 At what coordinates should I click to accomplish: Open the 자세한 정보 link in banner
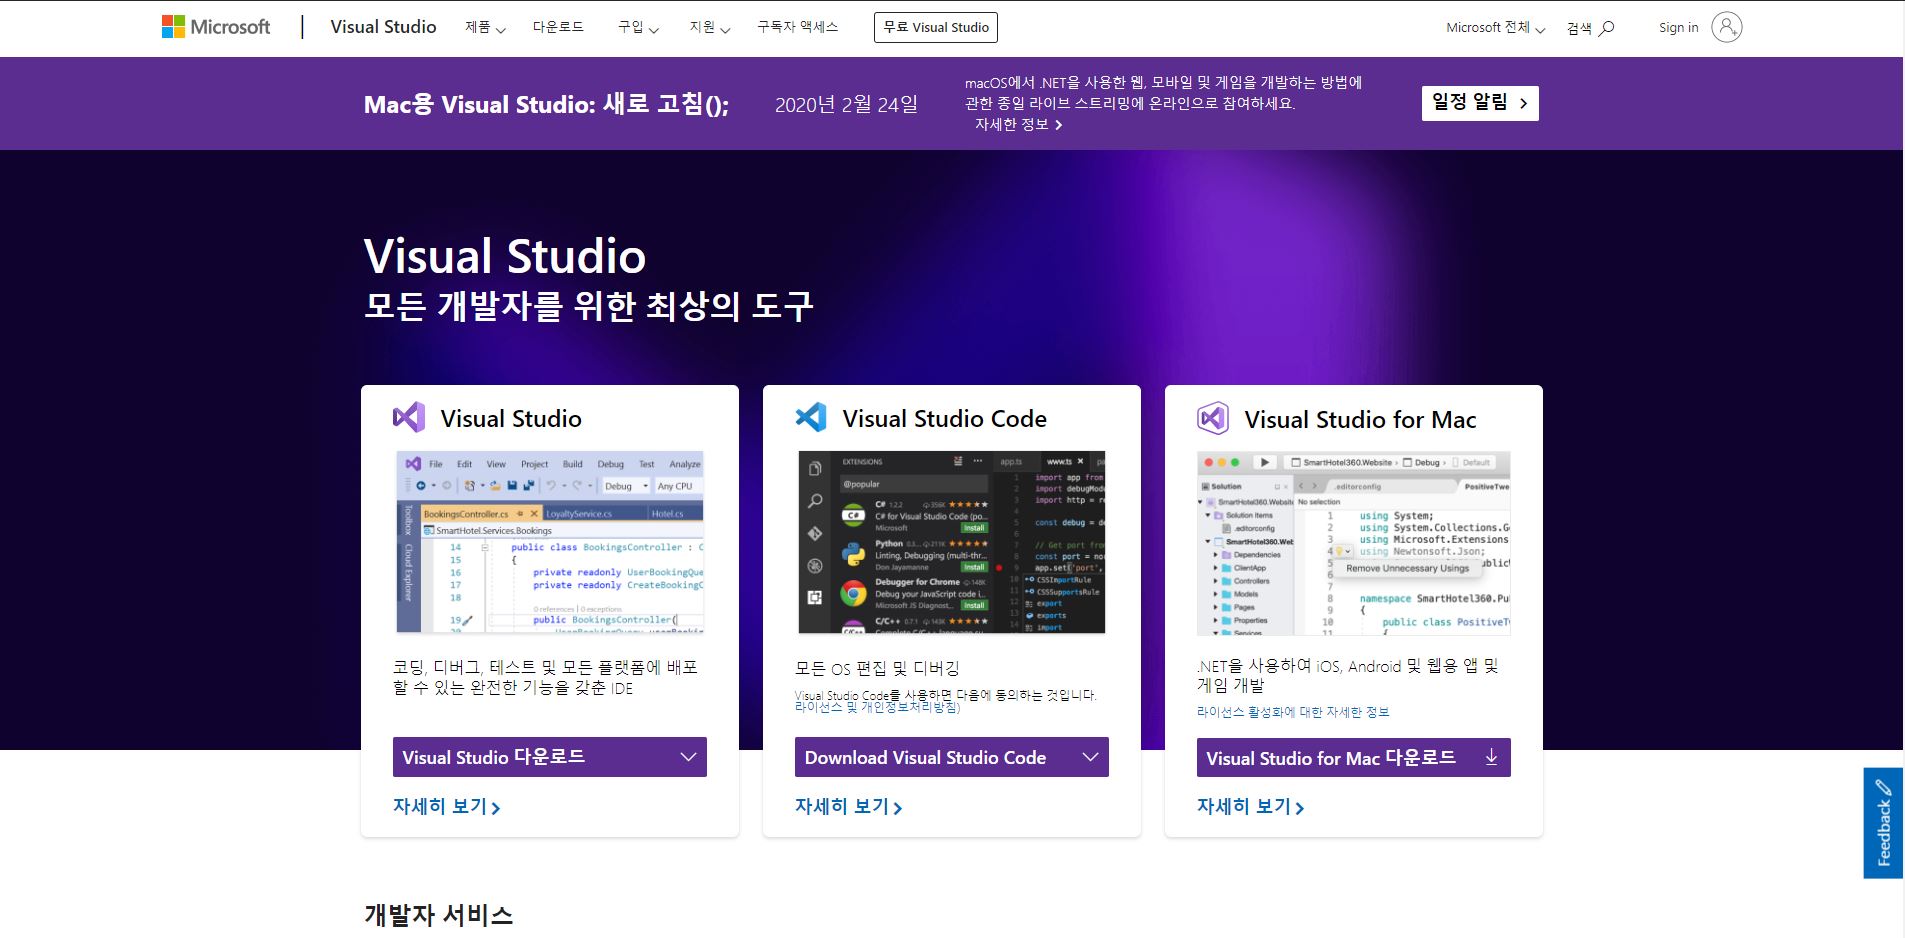click(1018, 124)
